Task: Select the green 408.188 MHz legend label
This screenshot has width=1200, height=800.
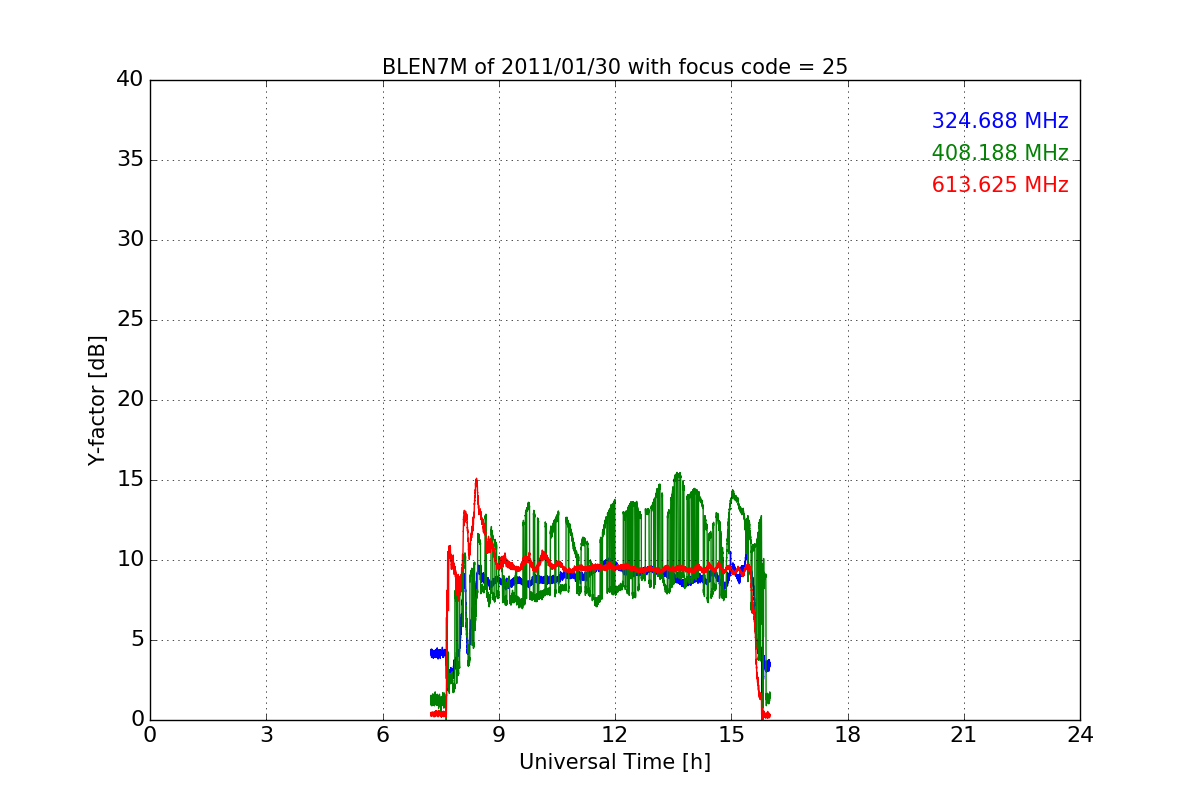Action: [1000, 153]
